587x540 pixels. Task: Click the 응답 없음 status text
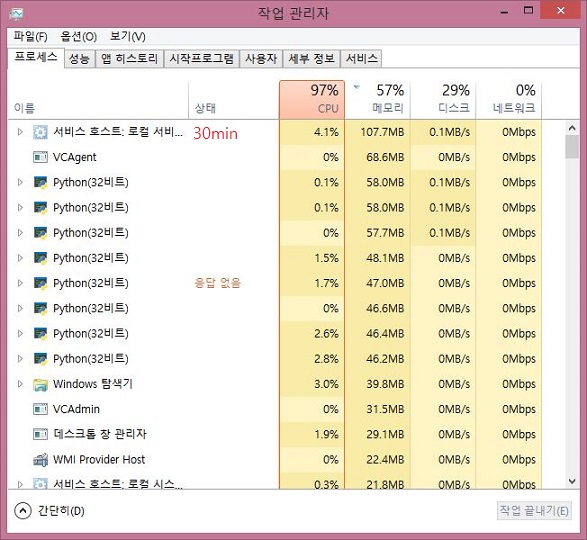218,283
